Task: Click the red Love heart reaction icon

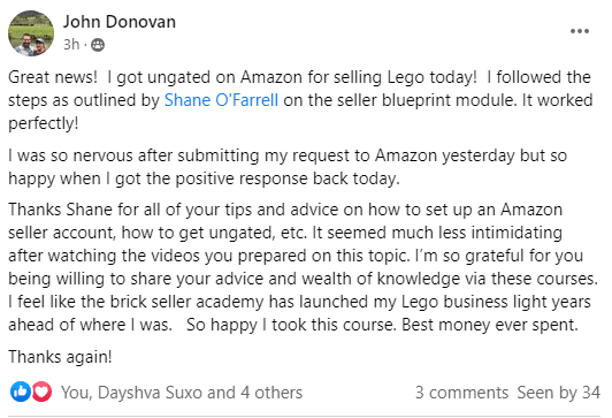Action: pos(42,391)
